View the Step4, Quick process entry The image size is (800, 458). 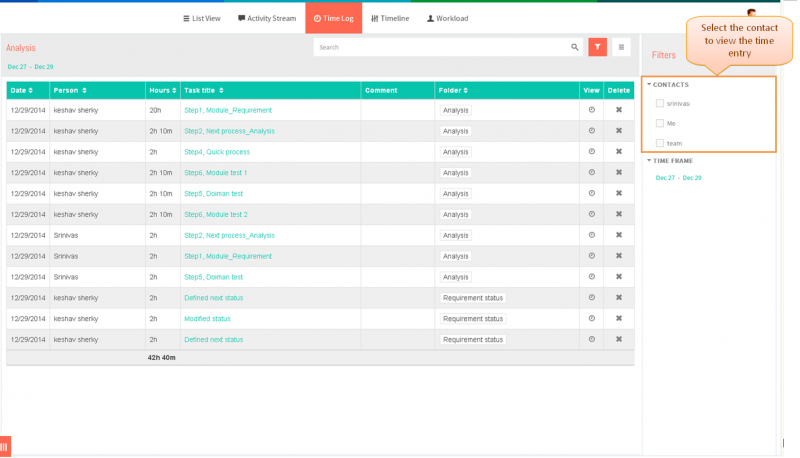click(x=591, y=151)
